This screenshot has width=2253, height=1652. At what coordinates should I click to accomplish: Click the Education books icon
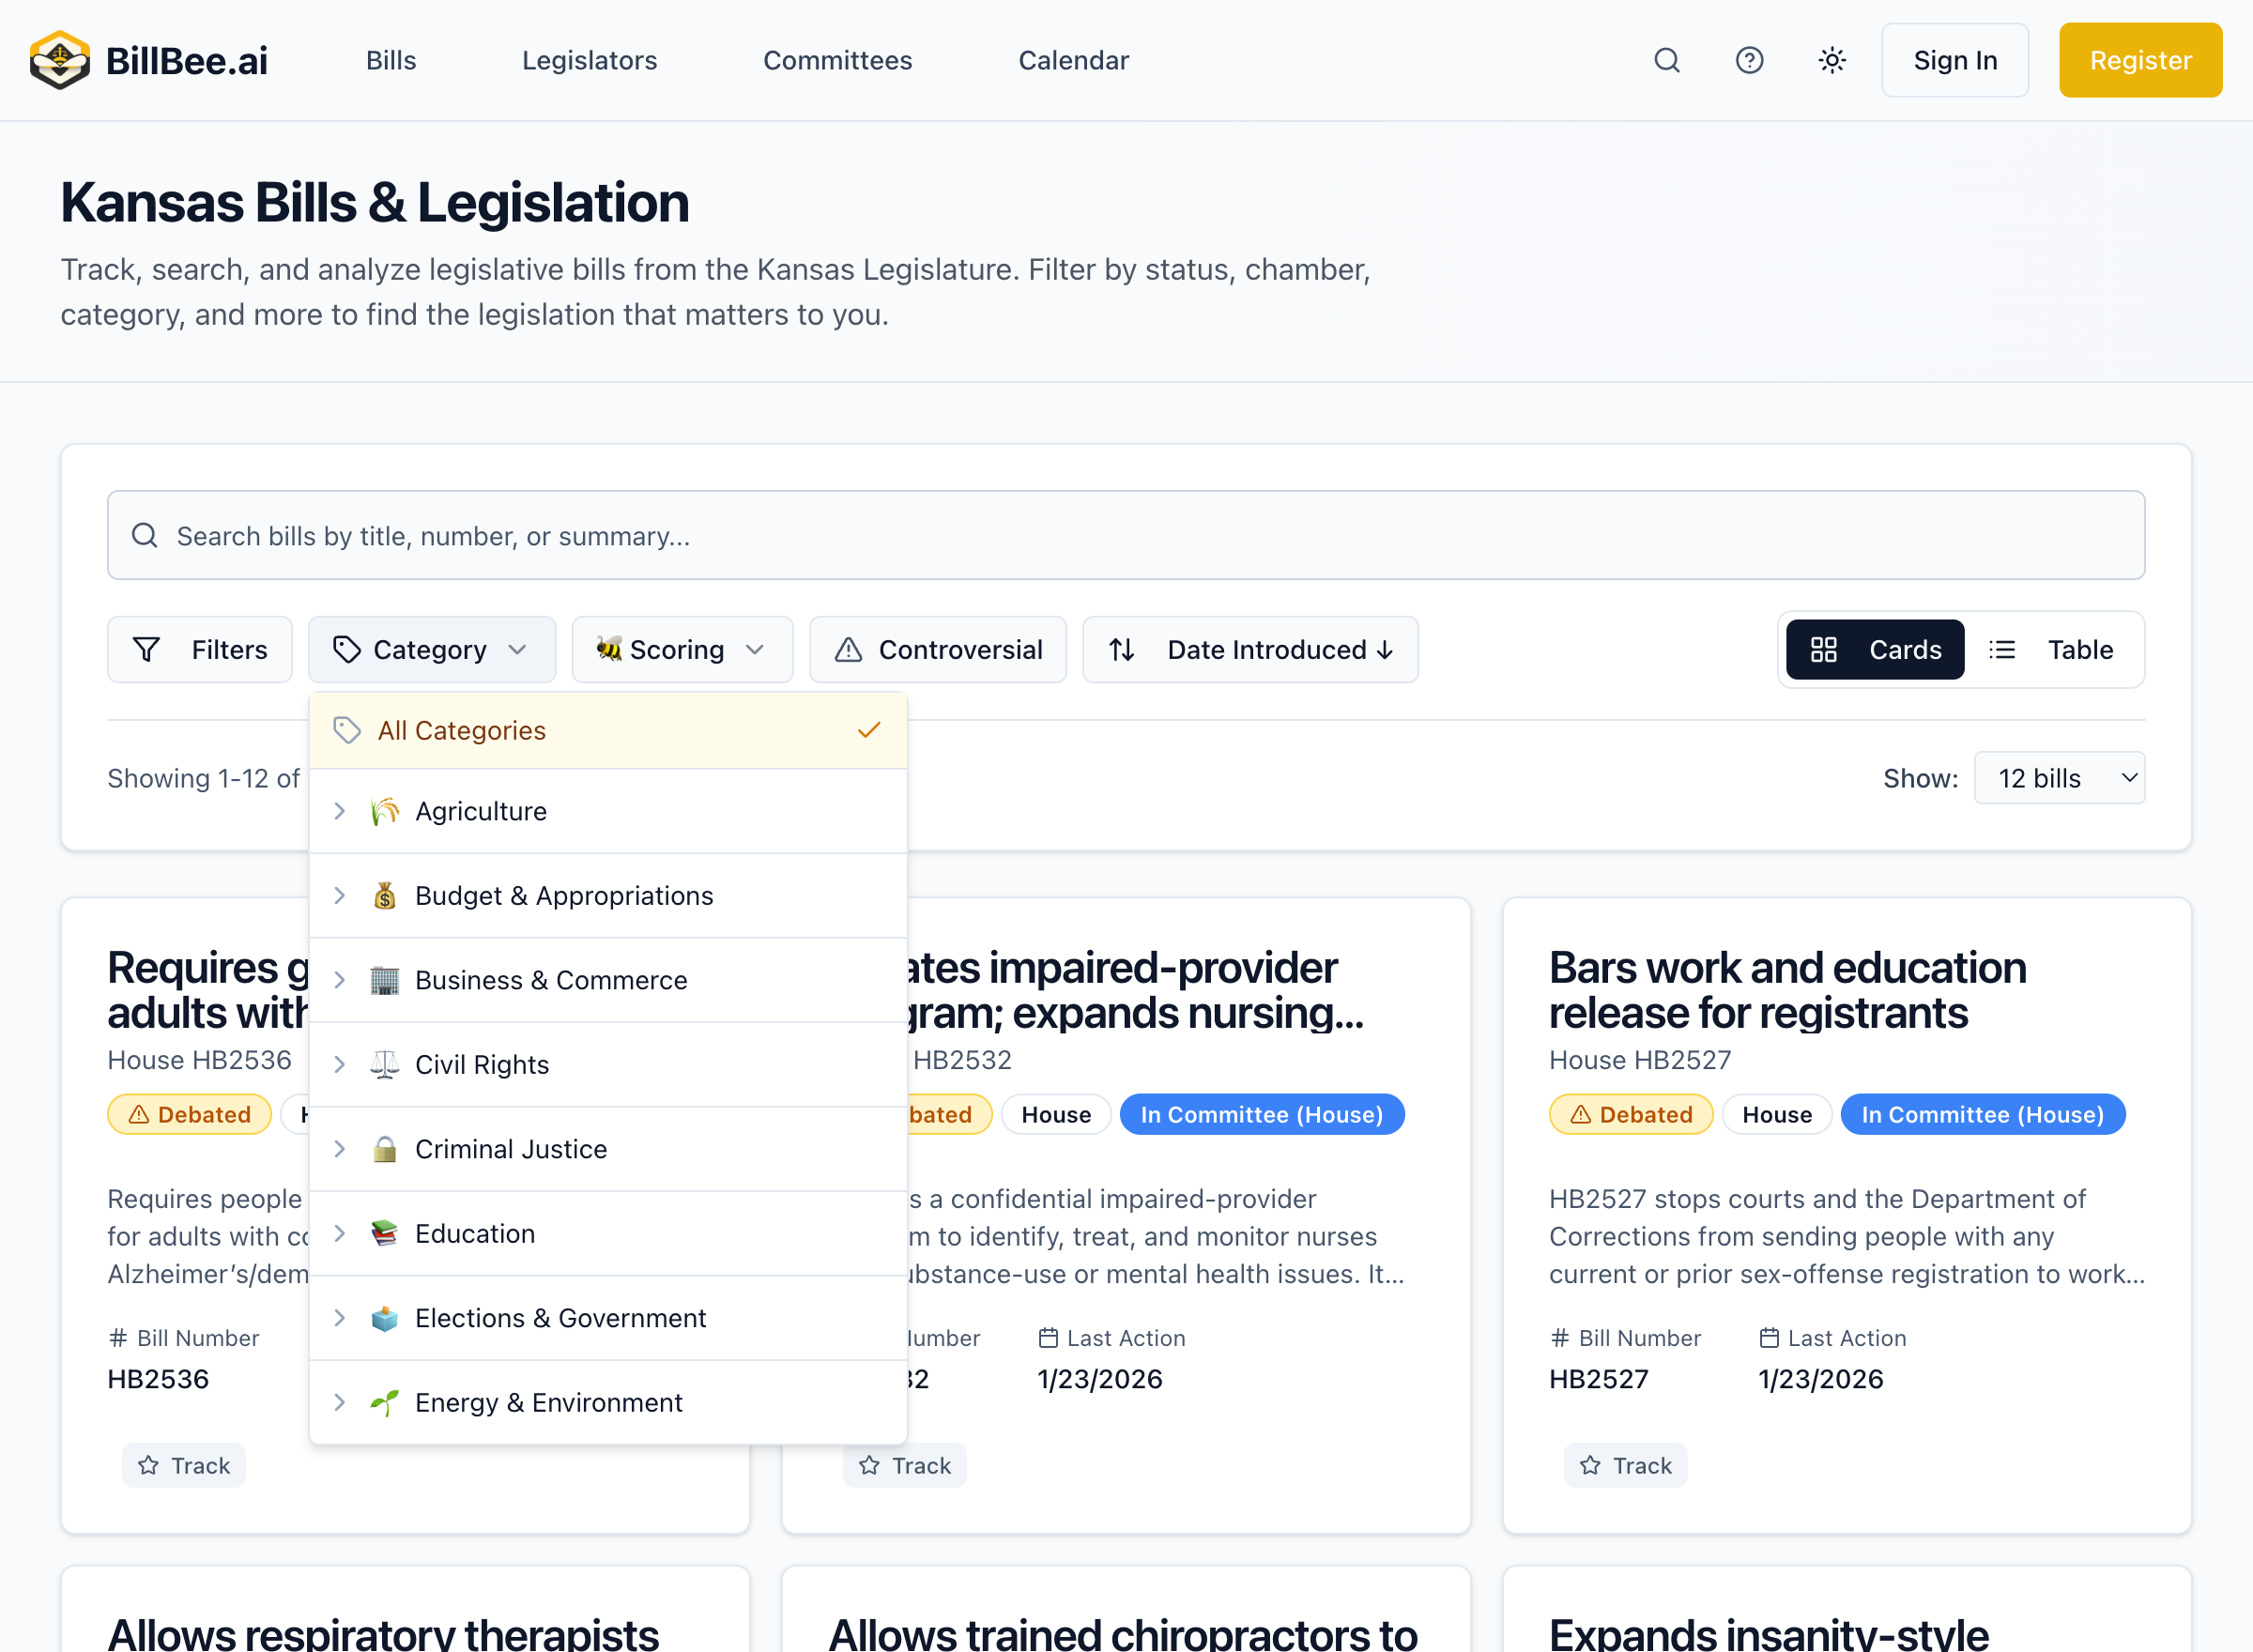tap(384, 1234)
